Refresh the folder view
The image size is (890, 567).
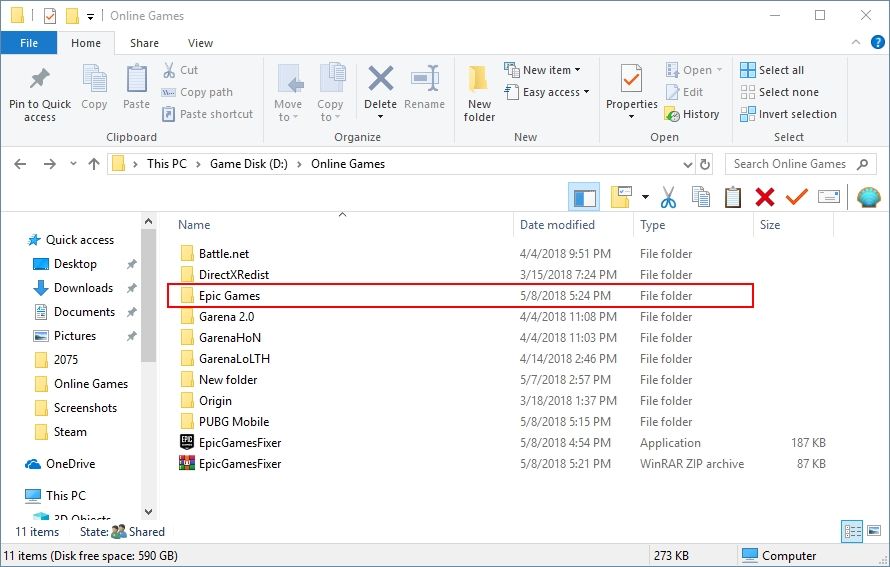pyautogui.click(x=706, y=165)
